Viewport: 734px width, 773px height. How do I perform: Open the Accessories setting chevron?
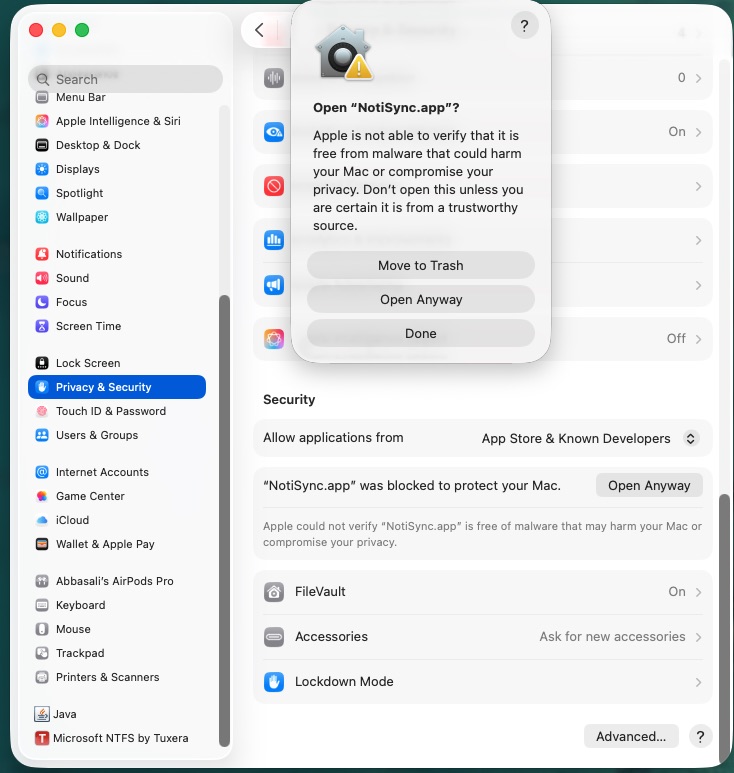pyautogui.click(x=698, y=637)
